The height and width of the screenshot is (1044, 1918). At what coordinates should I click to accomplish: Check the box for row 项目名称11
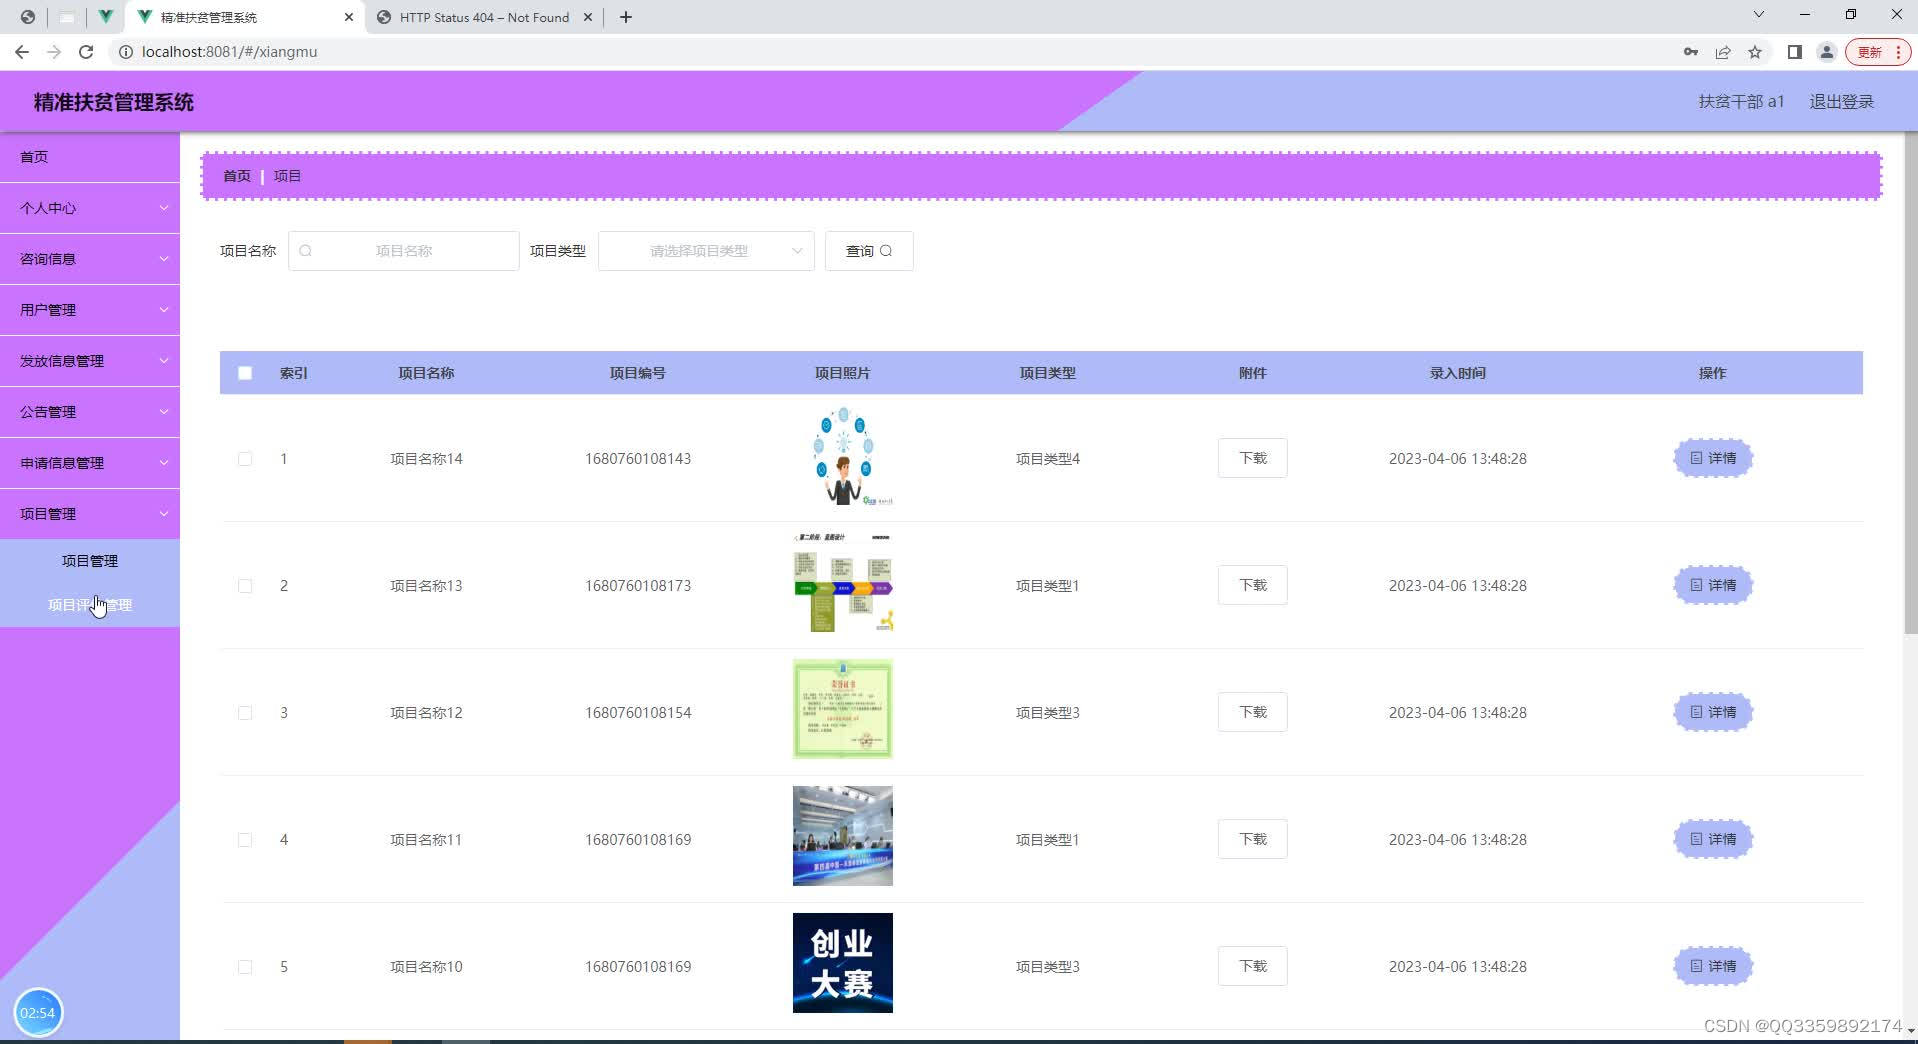[245, 840]
